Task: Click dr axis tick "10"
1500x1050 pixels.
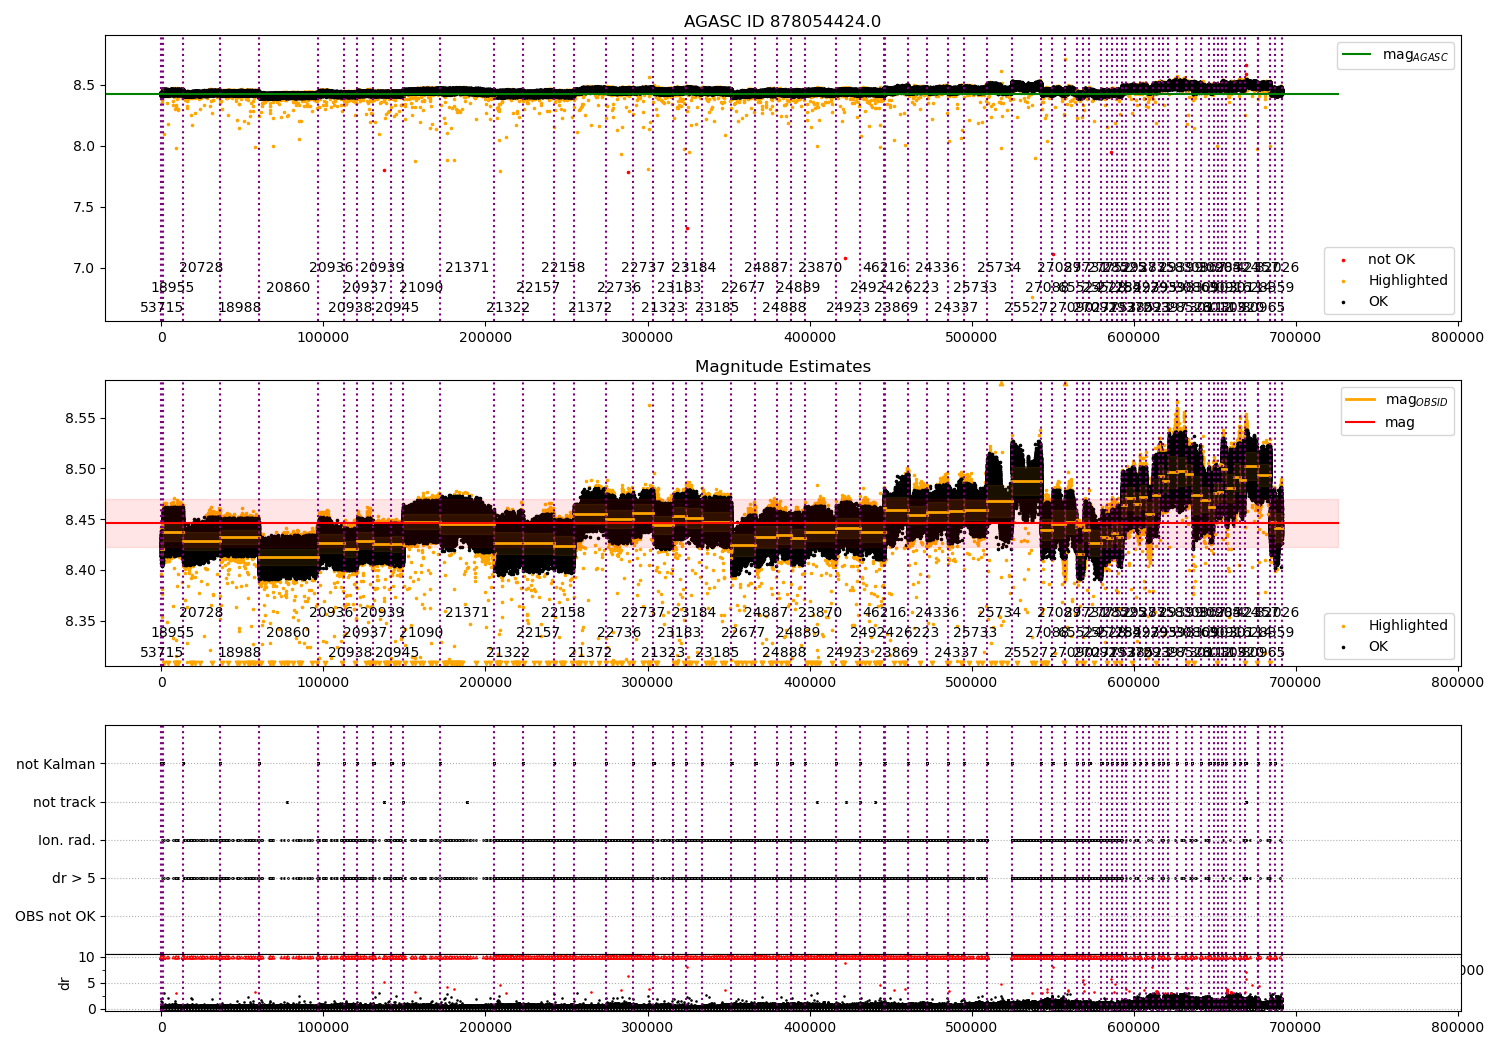Action: click(87, 957)
